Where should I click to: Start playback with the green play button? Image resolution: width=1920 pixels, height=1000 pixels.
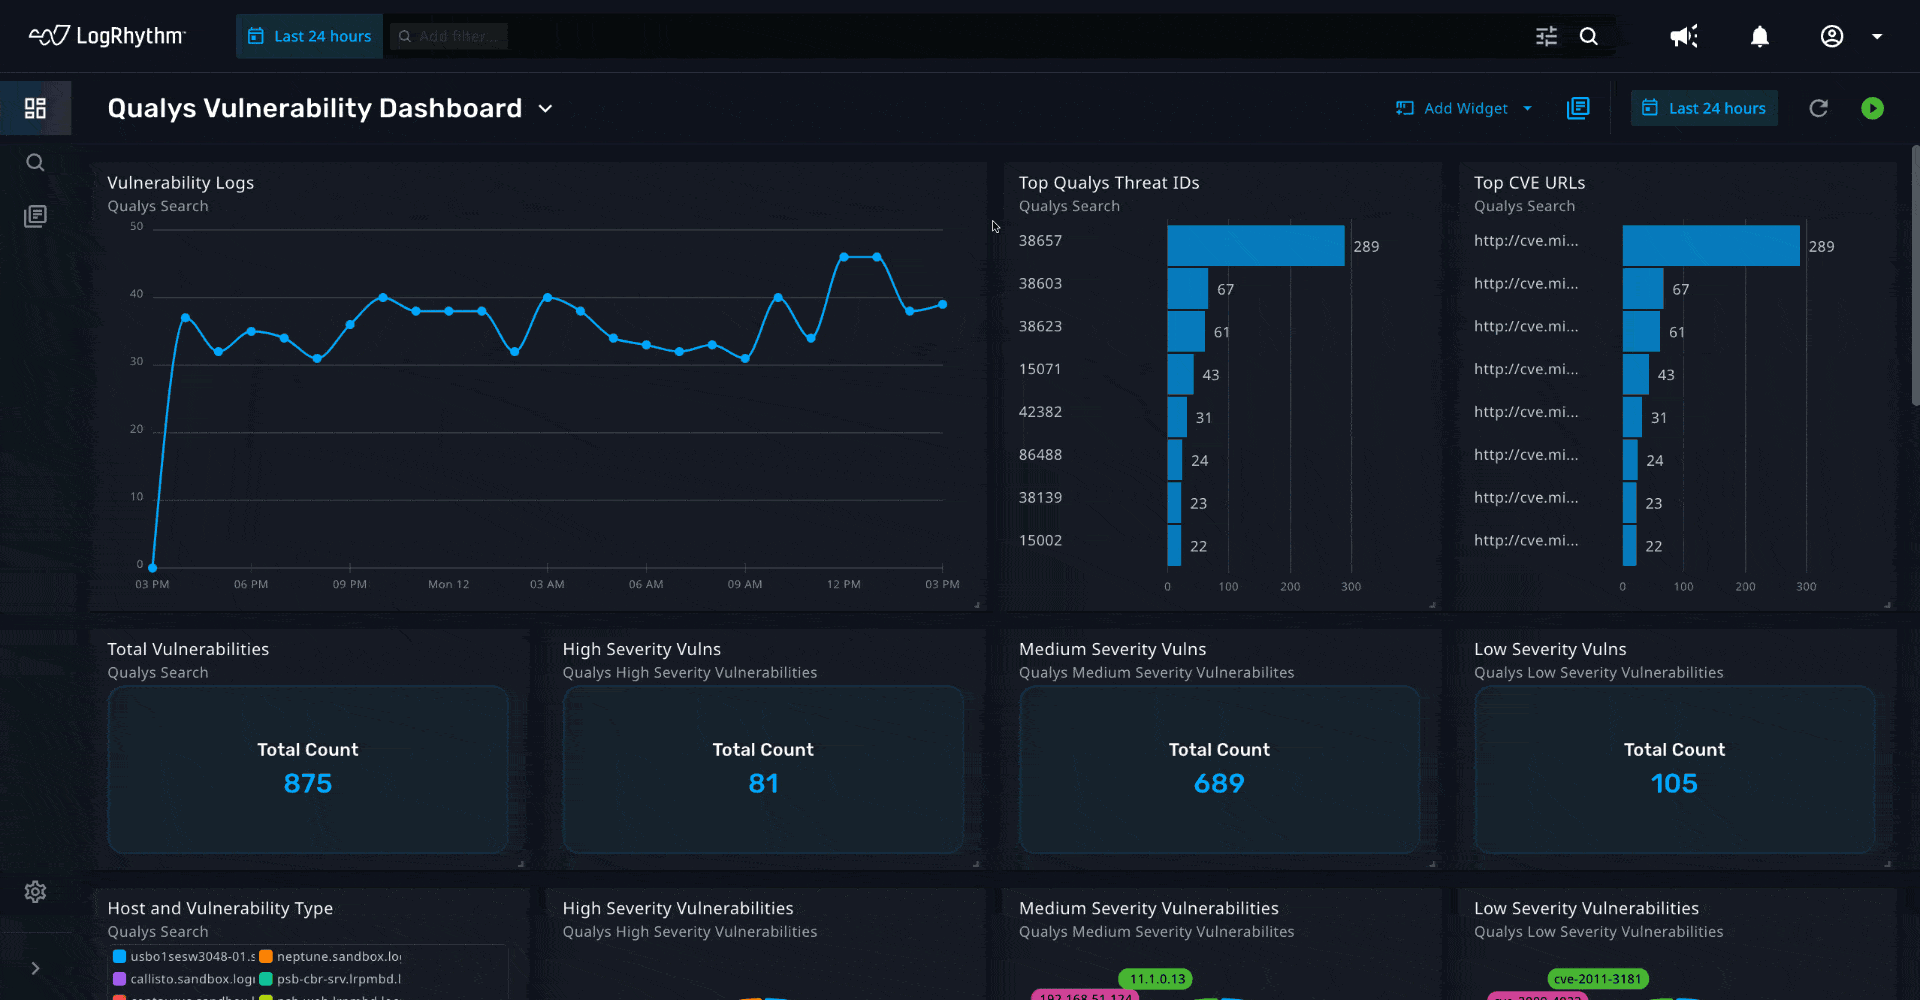[x=1874, y=108]
